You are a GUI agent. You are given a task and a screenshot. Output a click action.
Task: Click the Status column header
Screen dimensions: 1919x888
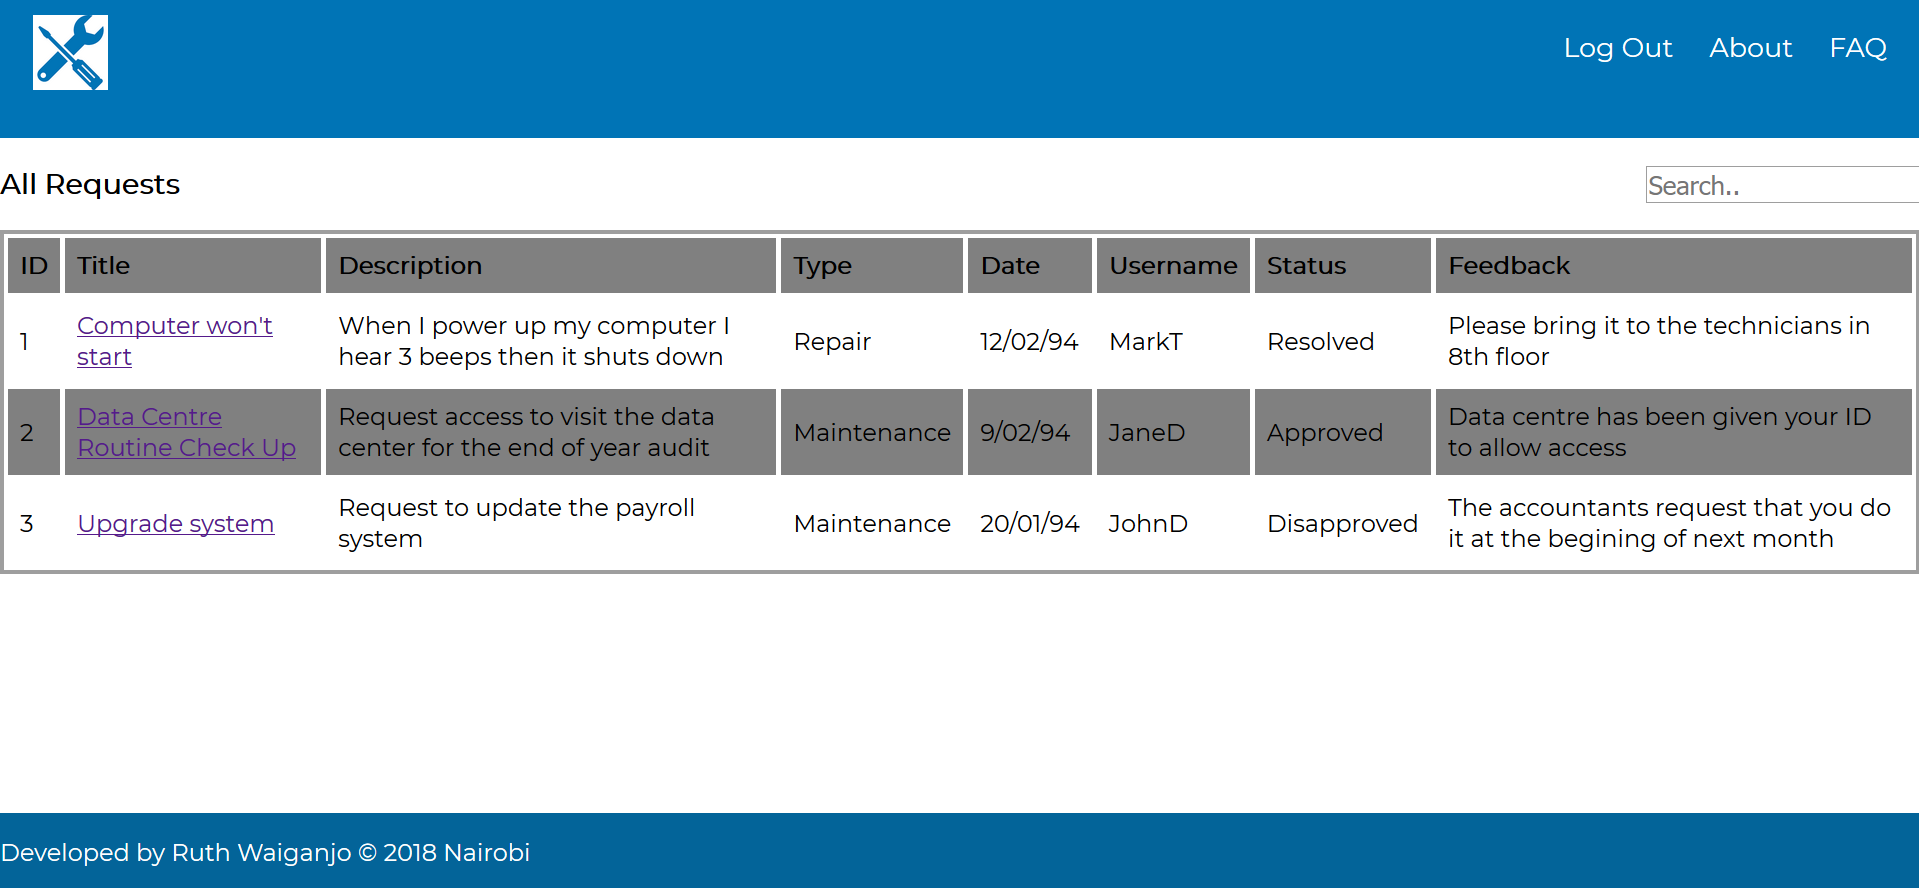[1343, 265]
